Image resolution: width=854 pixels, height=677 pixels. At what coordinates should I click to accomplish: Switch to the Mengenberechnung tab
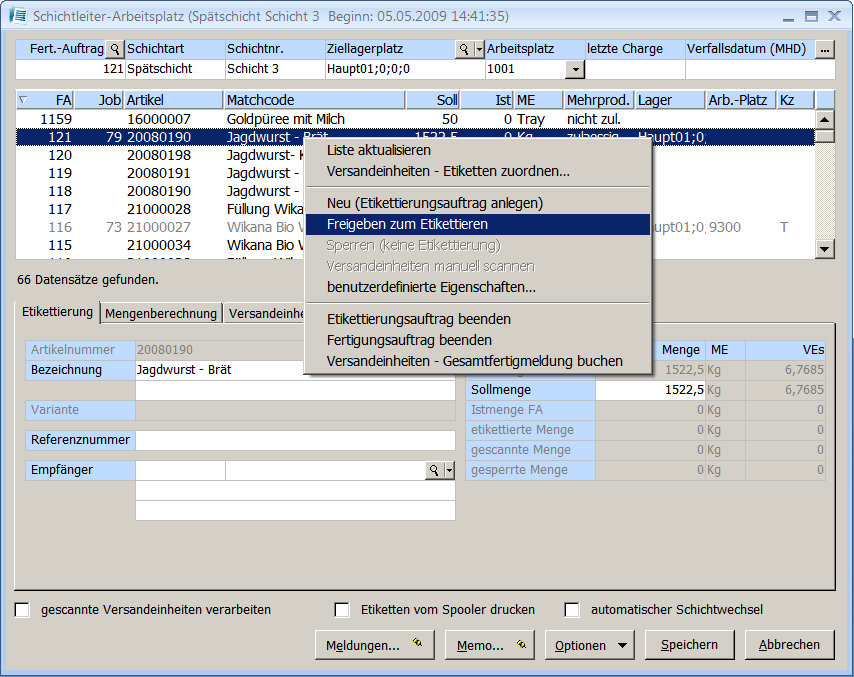[x=161, y=313]
